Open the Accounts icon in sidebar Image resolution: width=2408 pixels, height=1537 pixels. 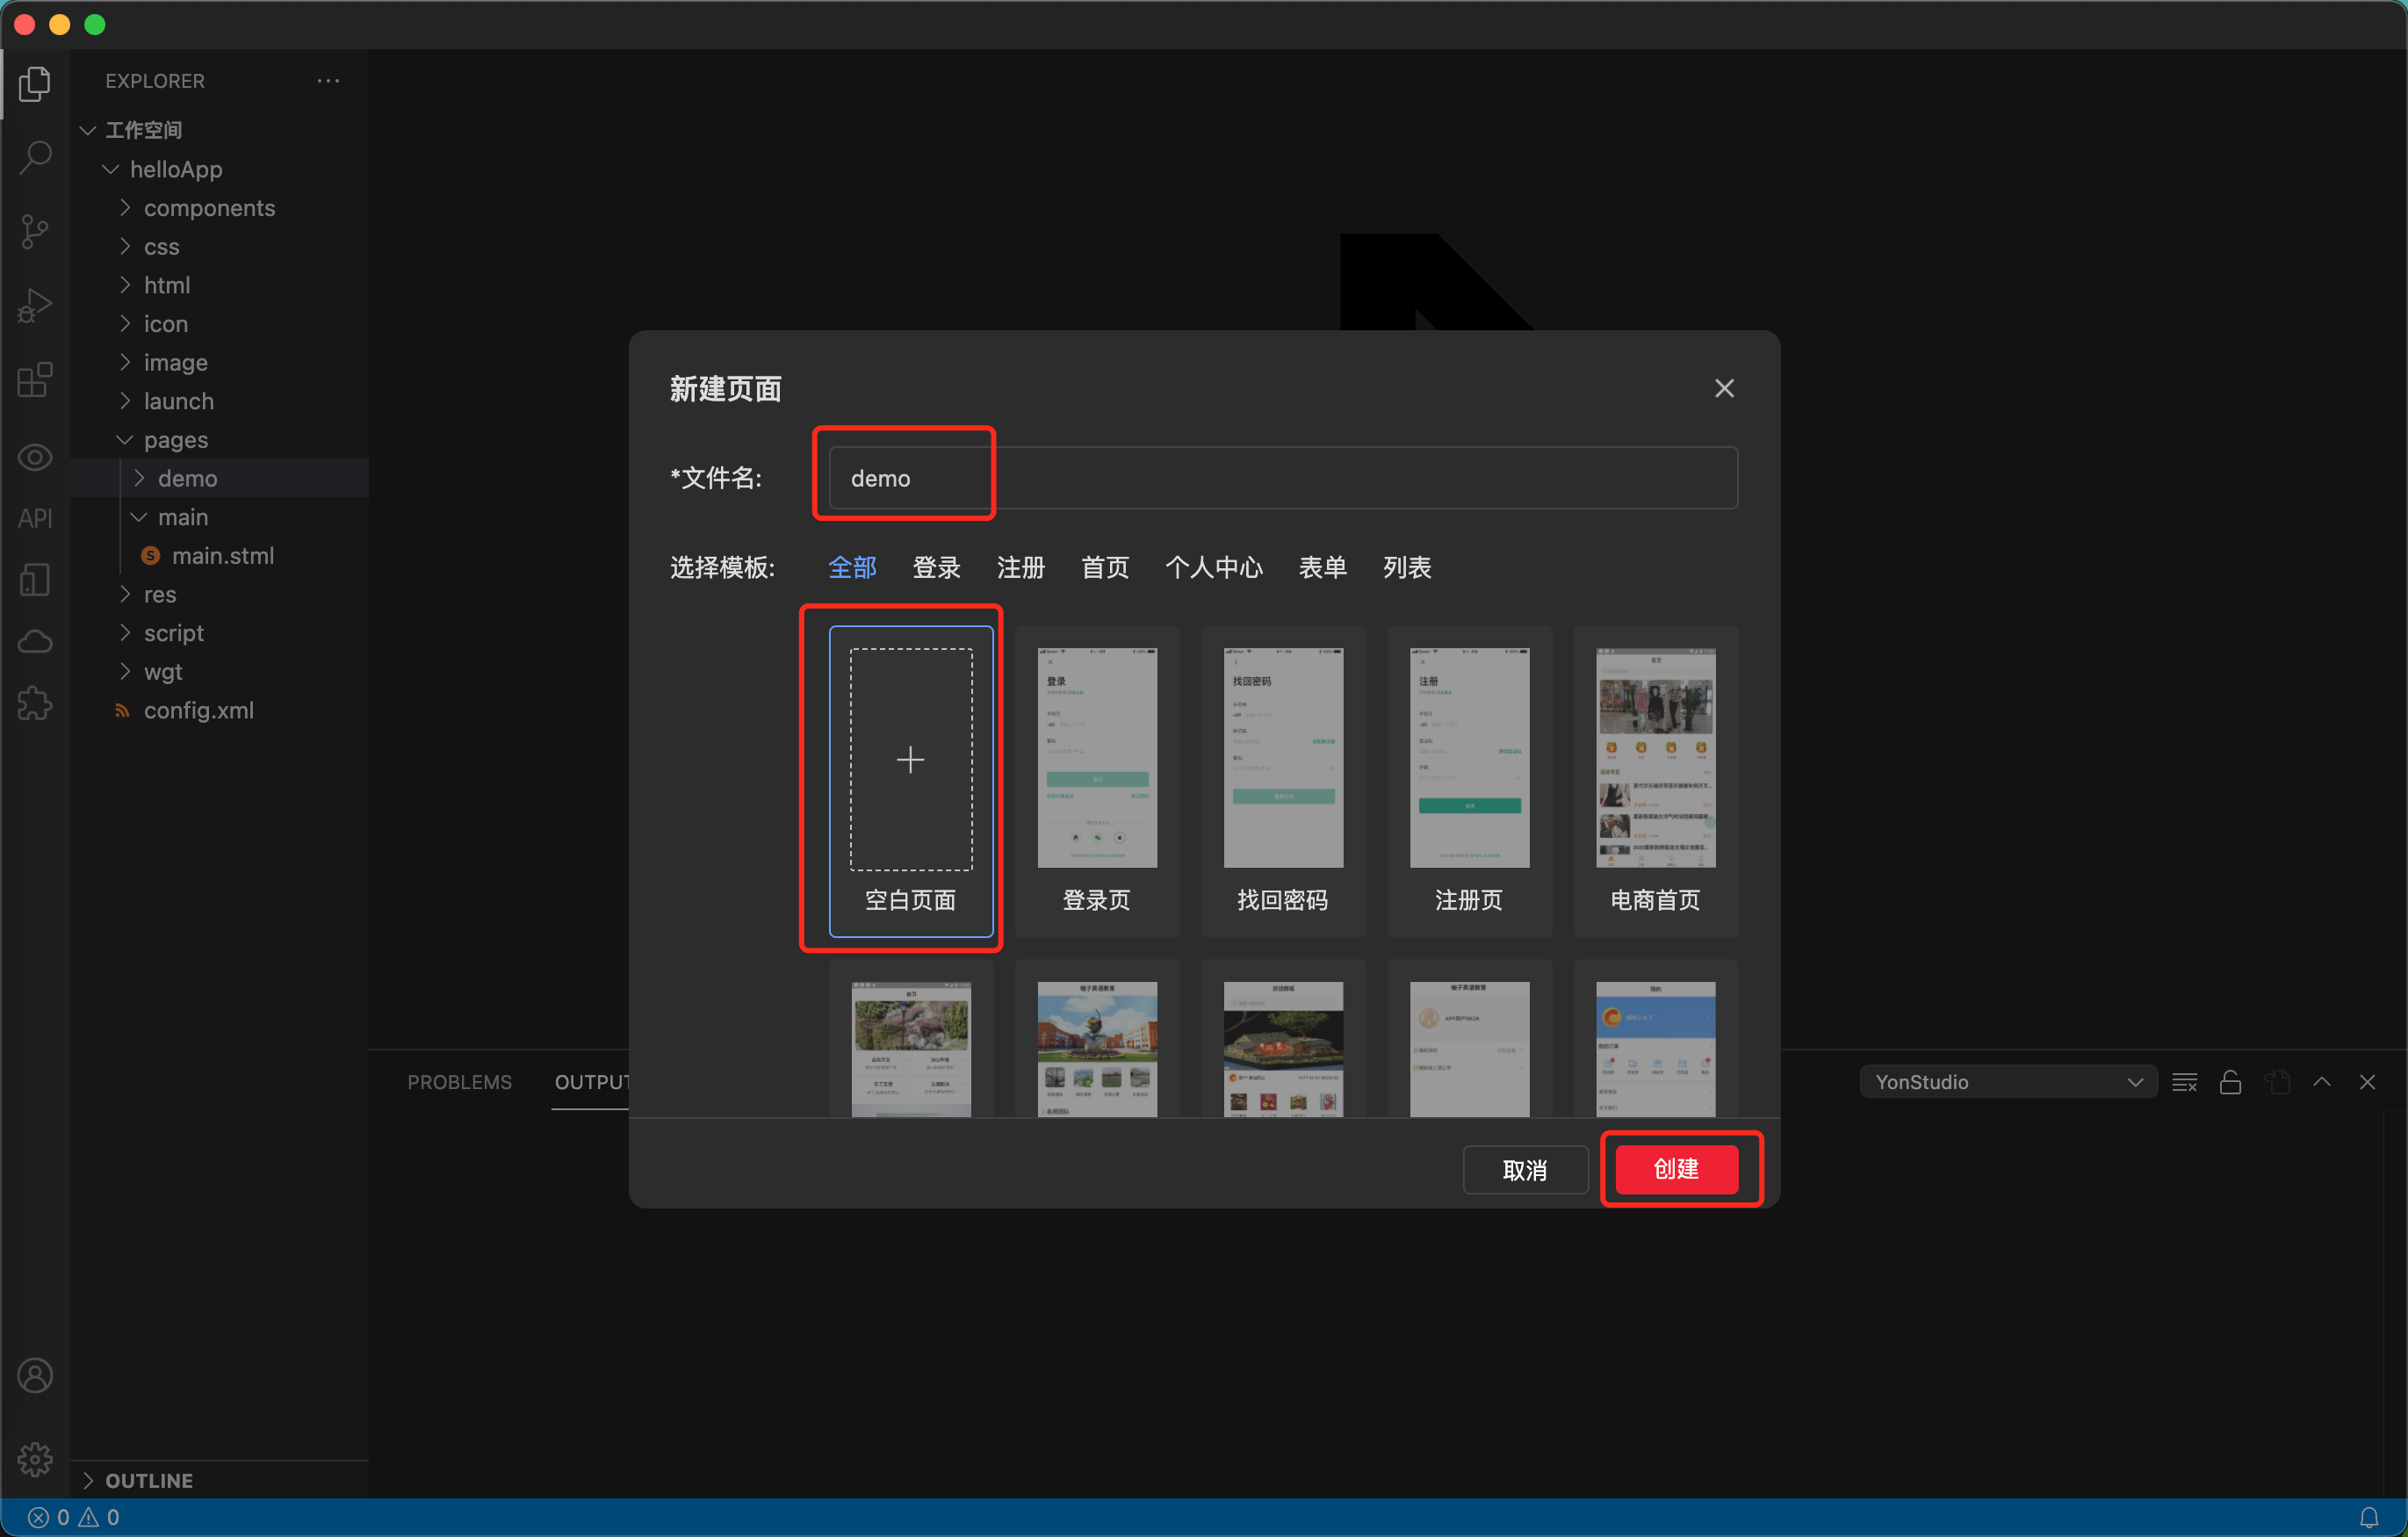(x=36, y=1375)
